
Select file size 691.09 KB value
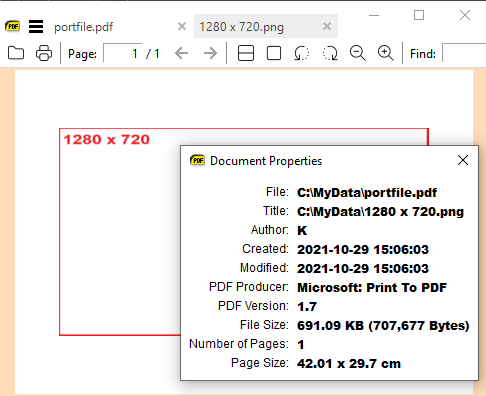pyautogui.click(x=383, y=326)
